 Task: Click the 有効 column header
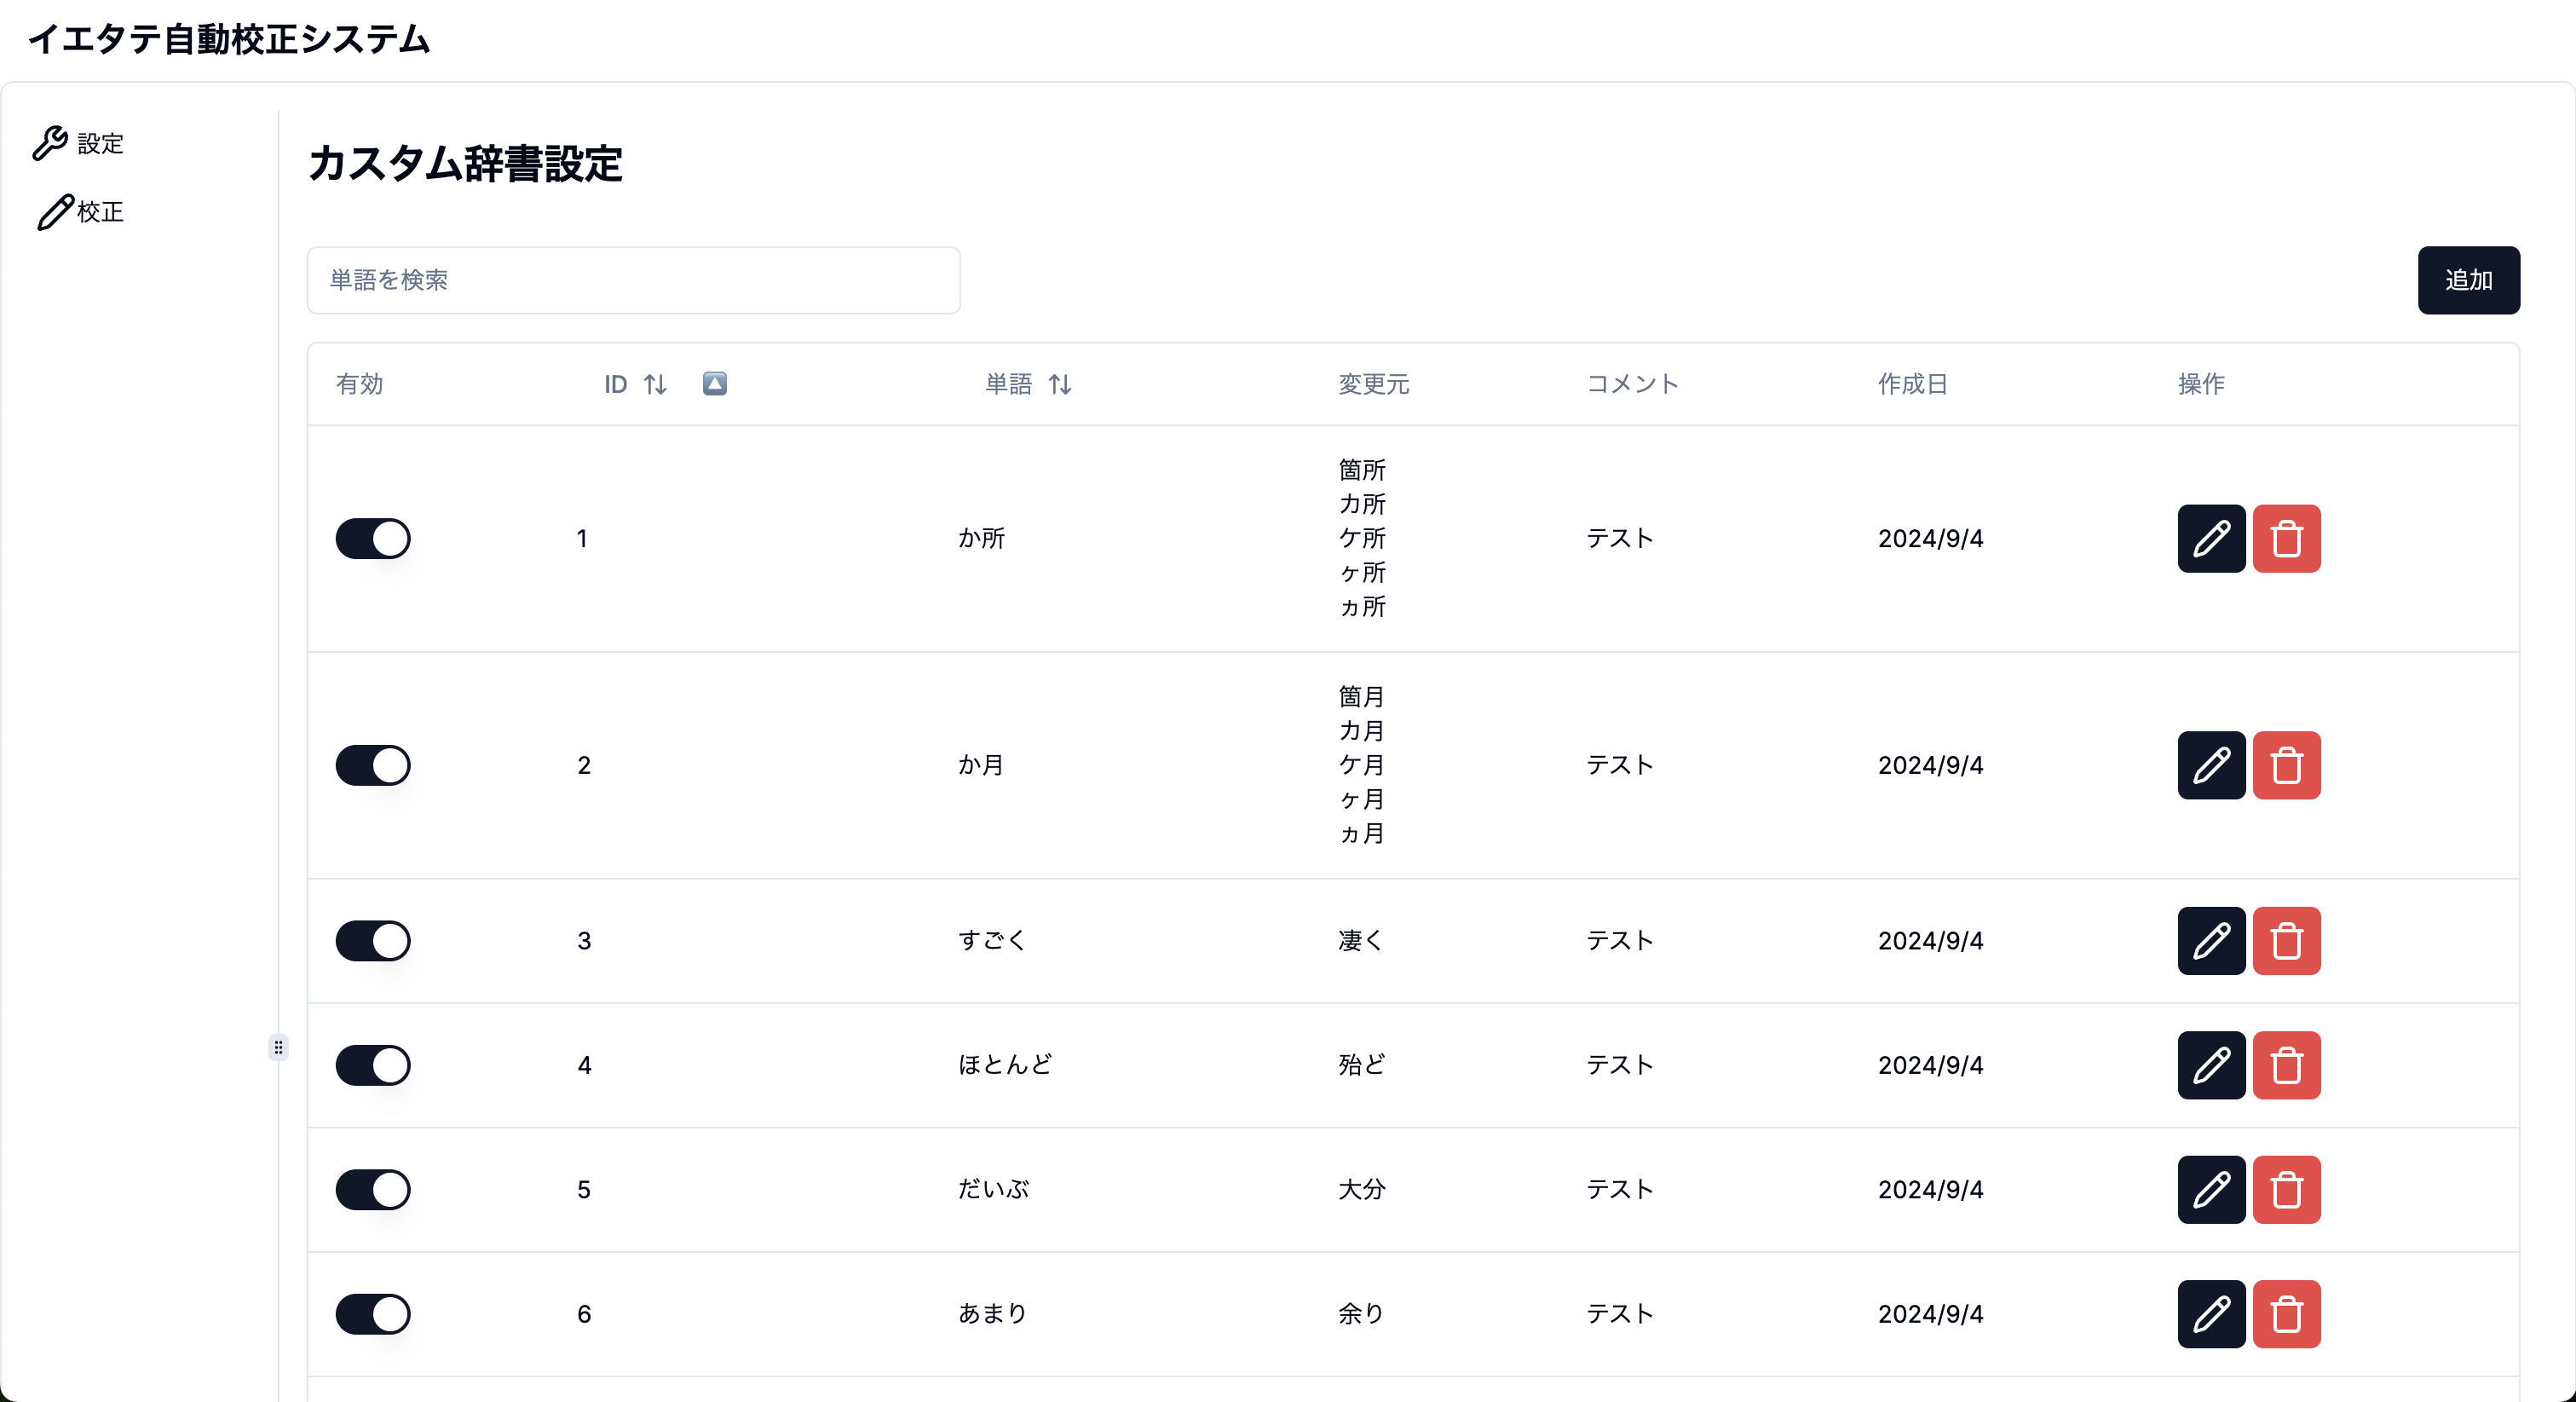point(359,384)
